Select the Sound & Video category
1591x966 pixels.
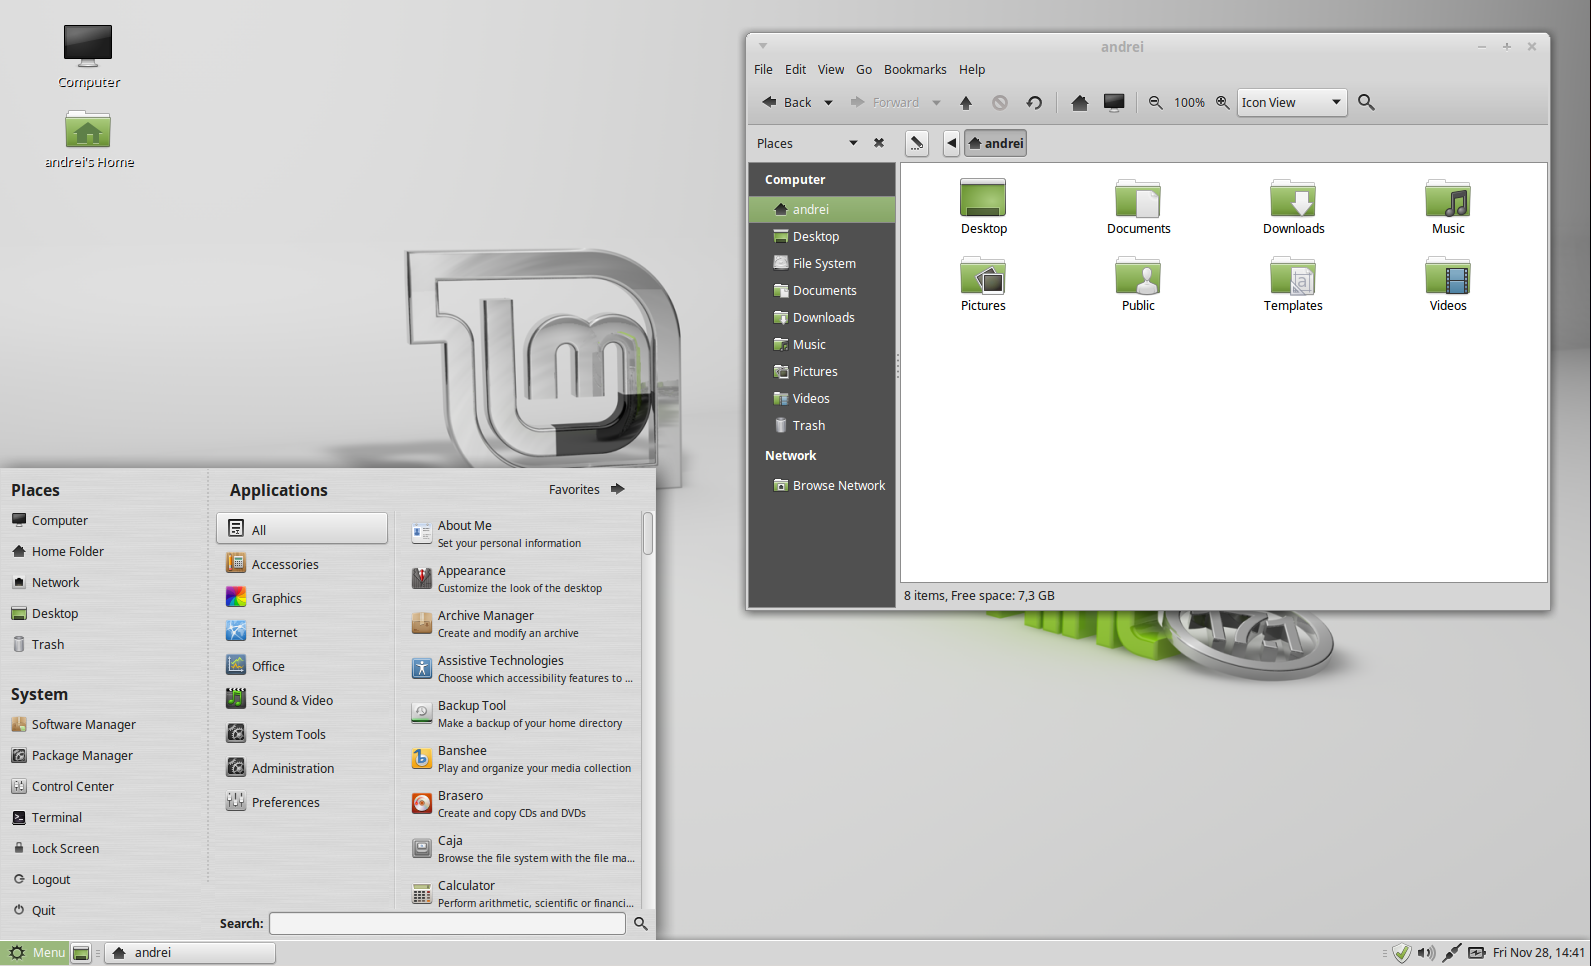click(292, 701)
